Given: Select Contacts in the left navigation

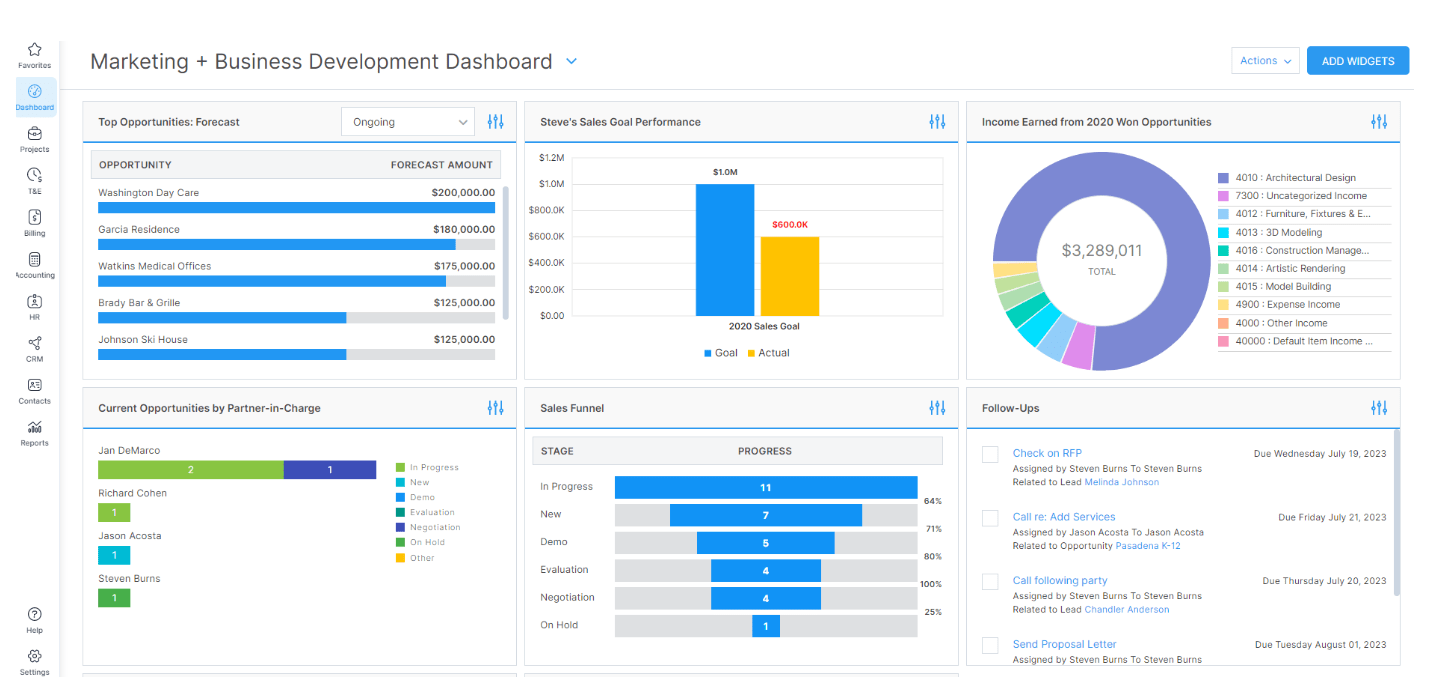Looking at the screenshot, I should click(34, 386).
